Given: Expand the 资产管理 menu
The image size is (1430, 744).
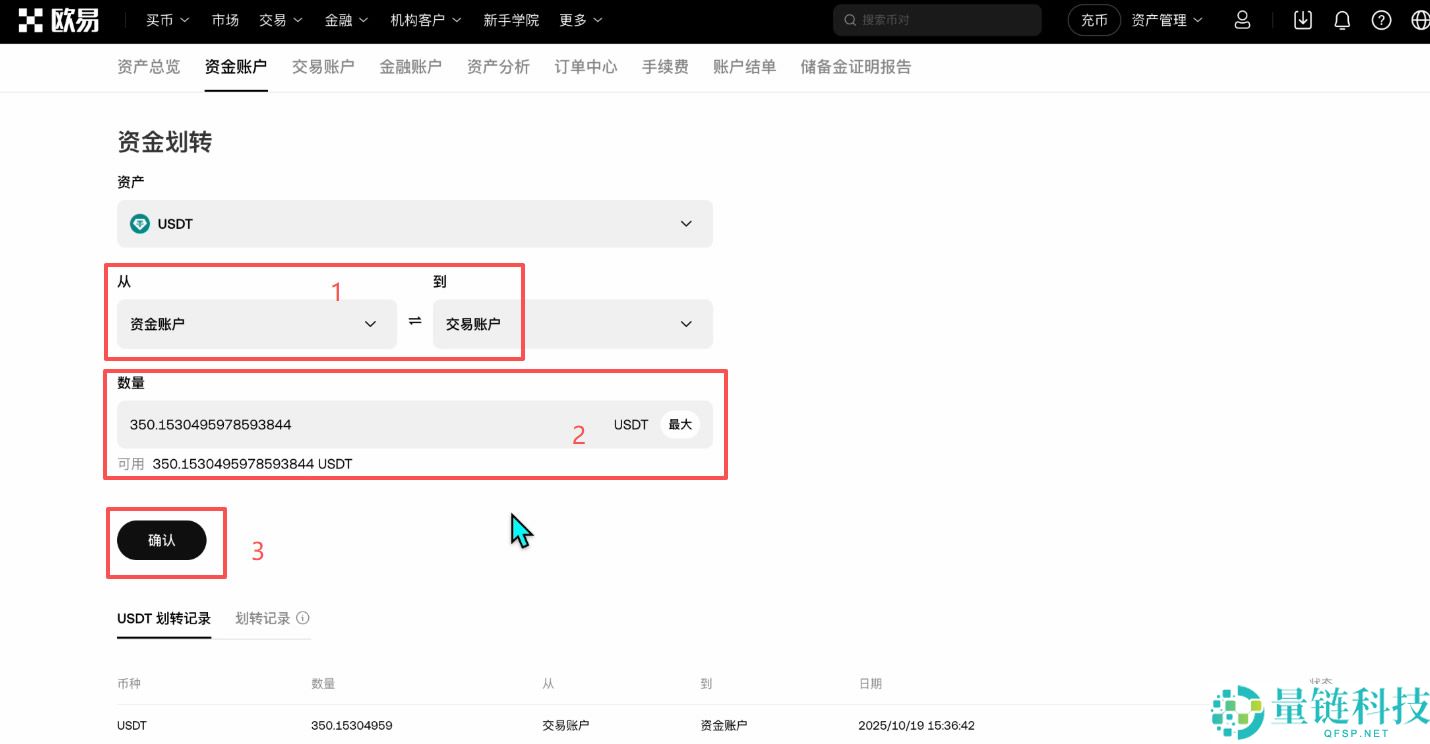Looking at the screenshot, I should [1166, 19].
